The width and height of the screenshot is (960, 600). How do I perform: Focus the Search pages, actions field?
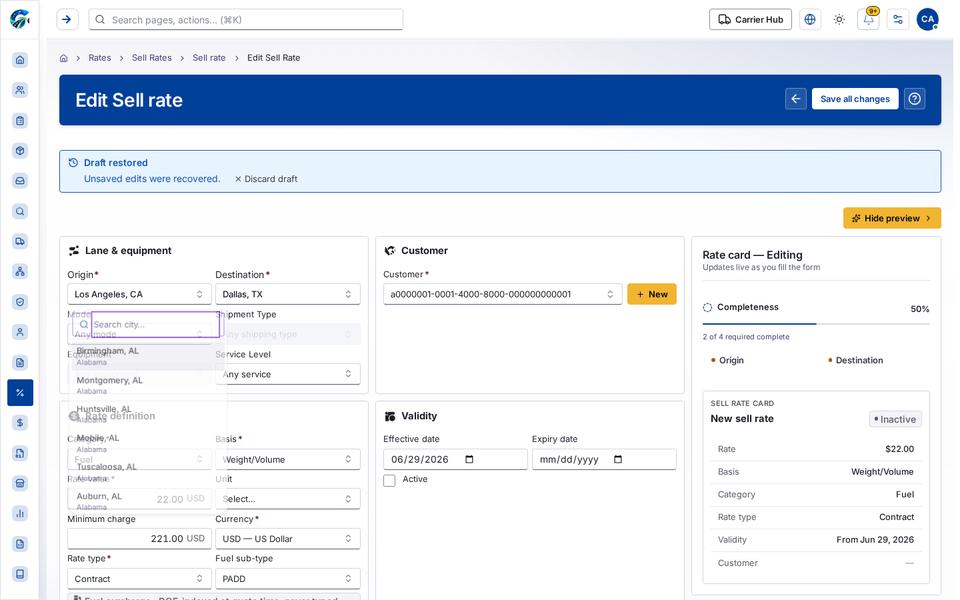(x=246, y=20)
